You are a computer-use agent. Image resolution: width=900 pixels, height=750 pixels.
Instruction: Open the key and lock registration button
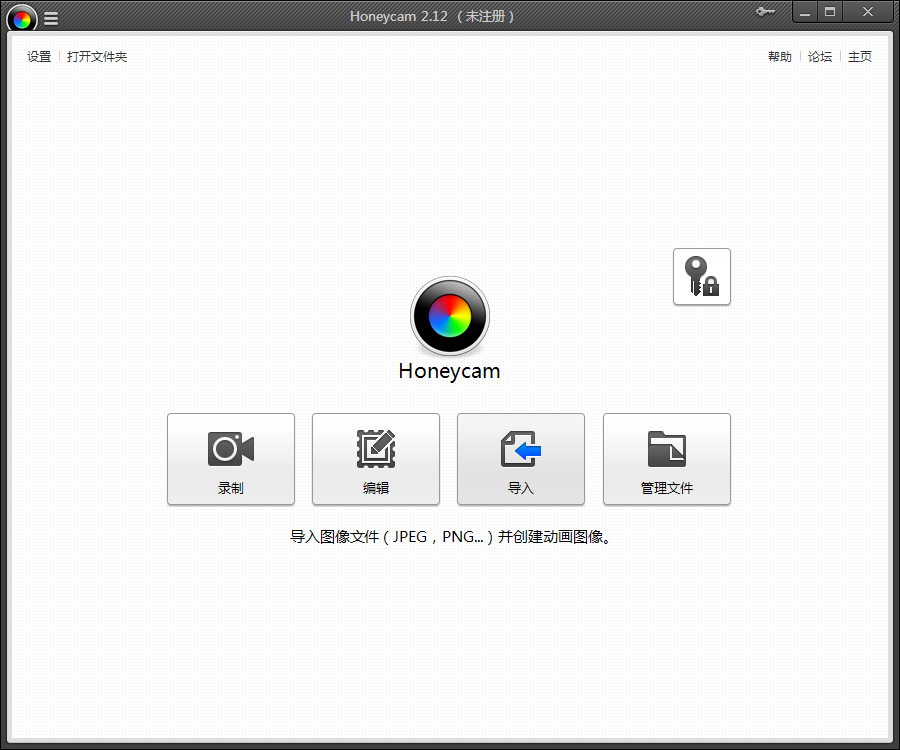pyautogui.click(x=701, y=277)
